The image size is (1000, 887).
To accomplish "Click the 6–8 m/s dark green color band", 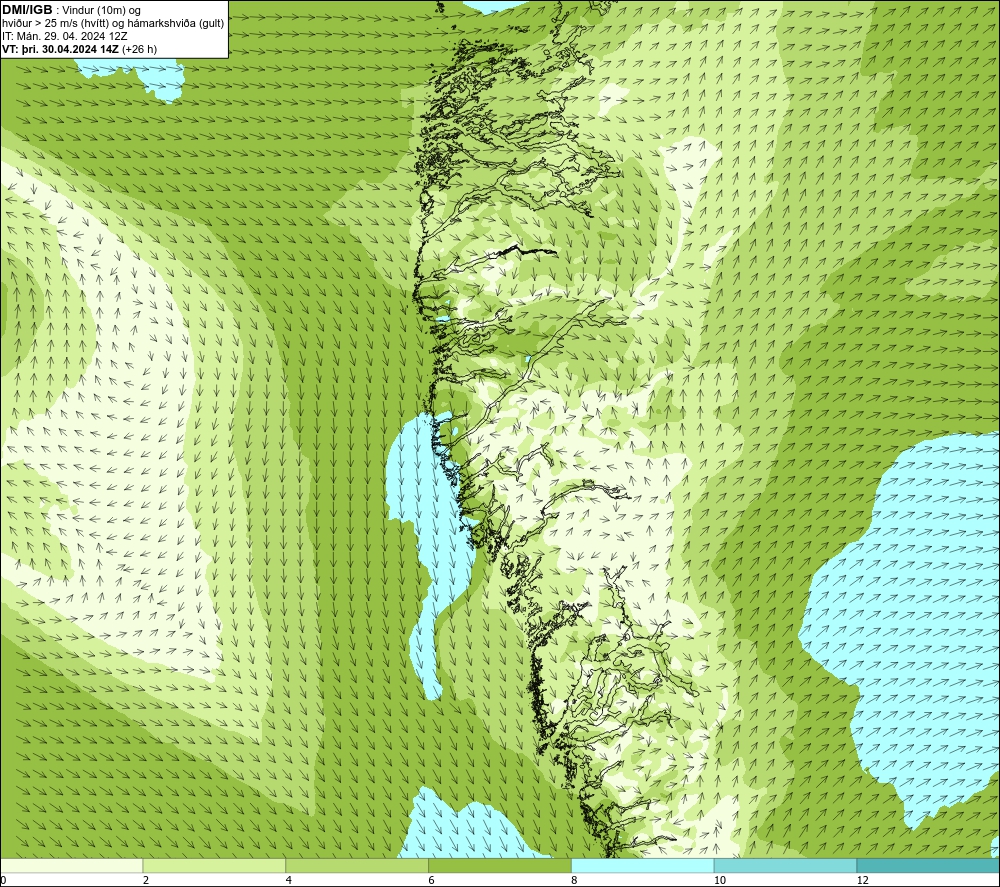I will 500,865.
